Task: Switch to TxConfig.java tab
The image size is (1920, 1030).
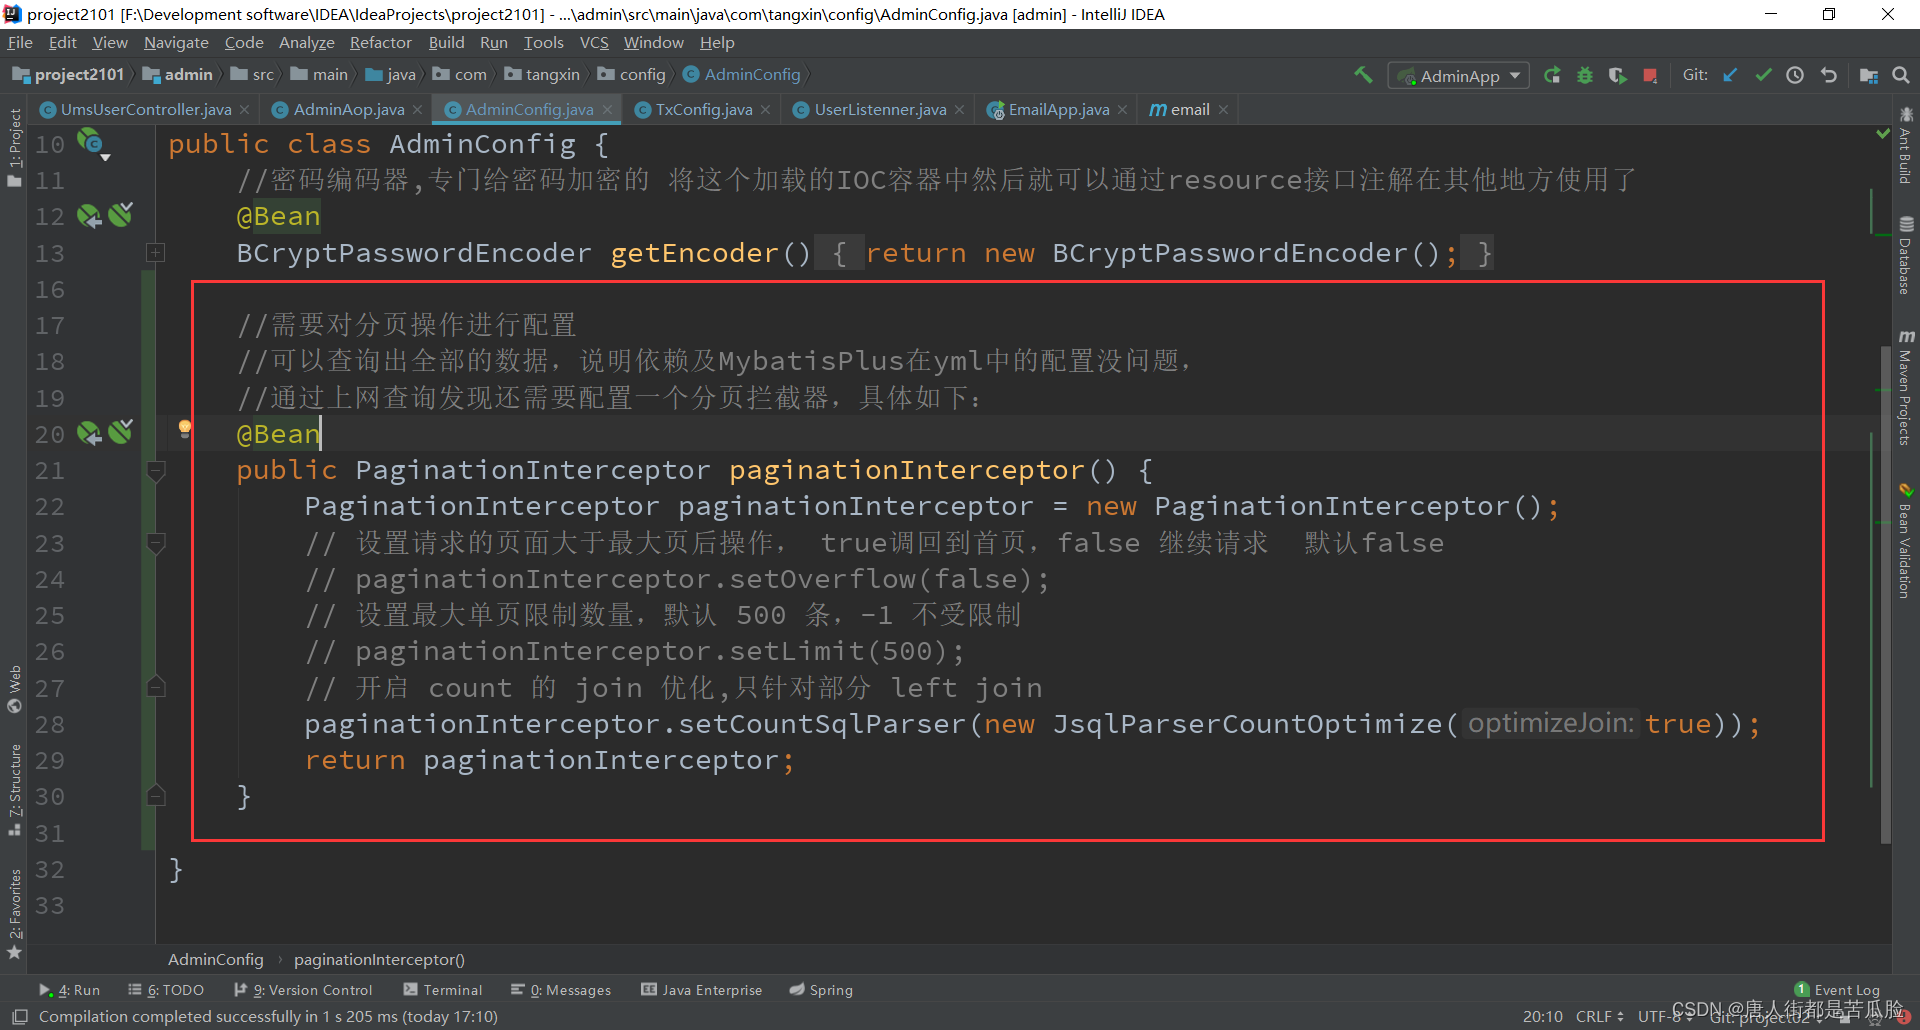Action: pos(704,110)
